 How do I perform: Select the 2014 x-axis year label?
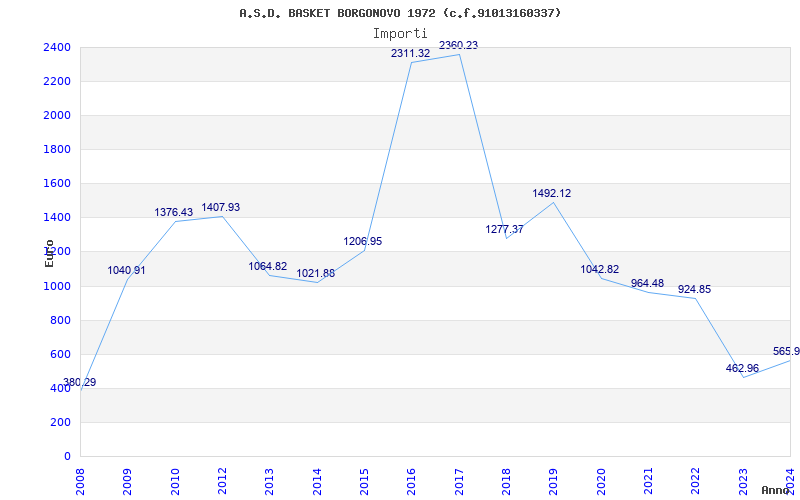tap(317, 481)
